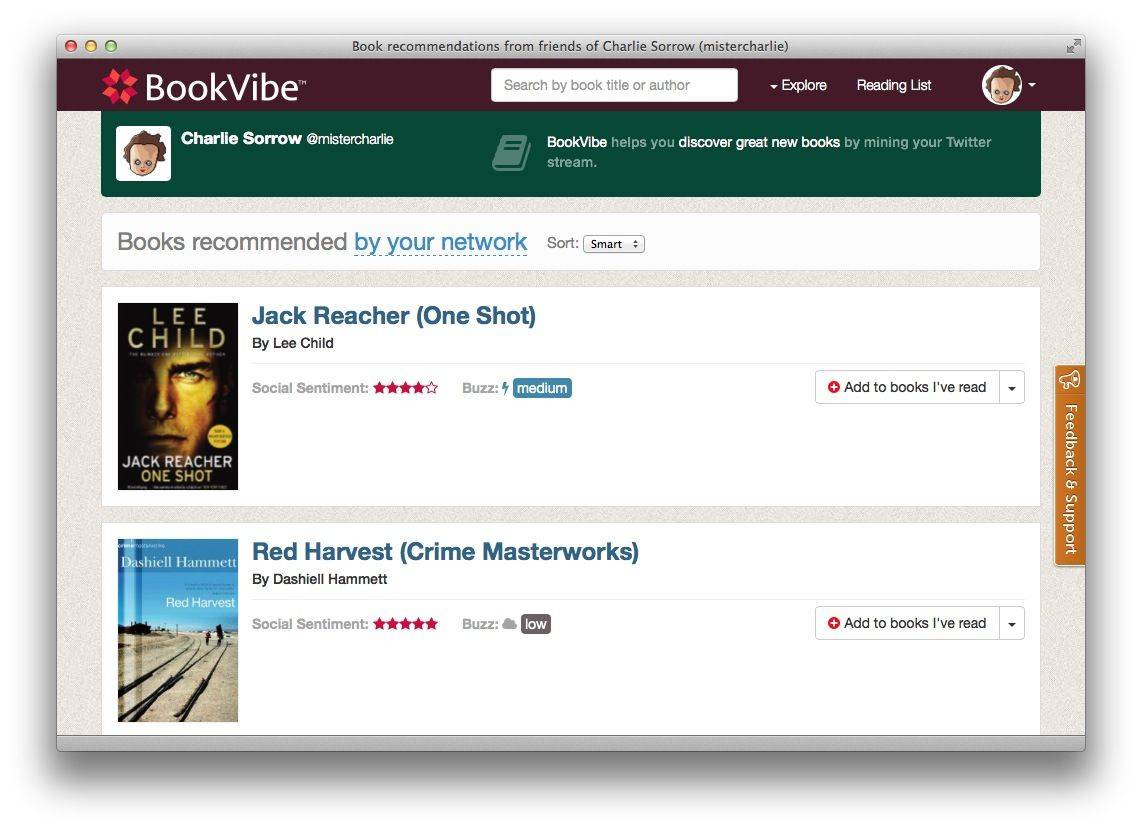Click the 'By Dashiell Hammett' author text

click(x=320, y=579)
